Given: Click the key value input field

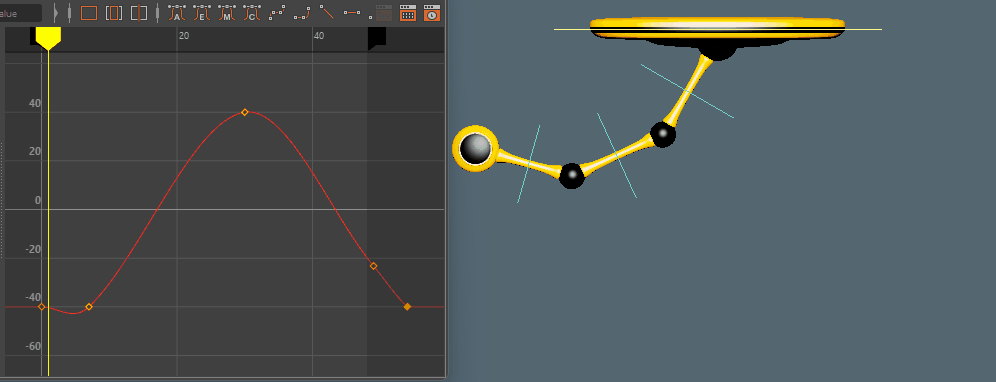Looking at the screenshot, I should pyautogui.click(x=21, y=13).
